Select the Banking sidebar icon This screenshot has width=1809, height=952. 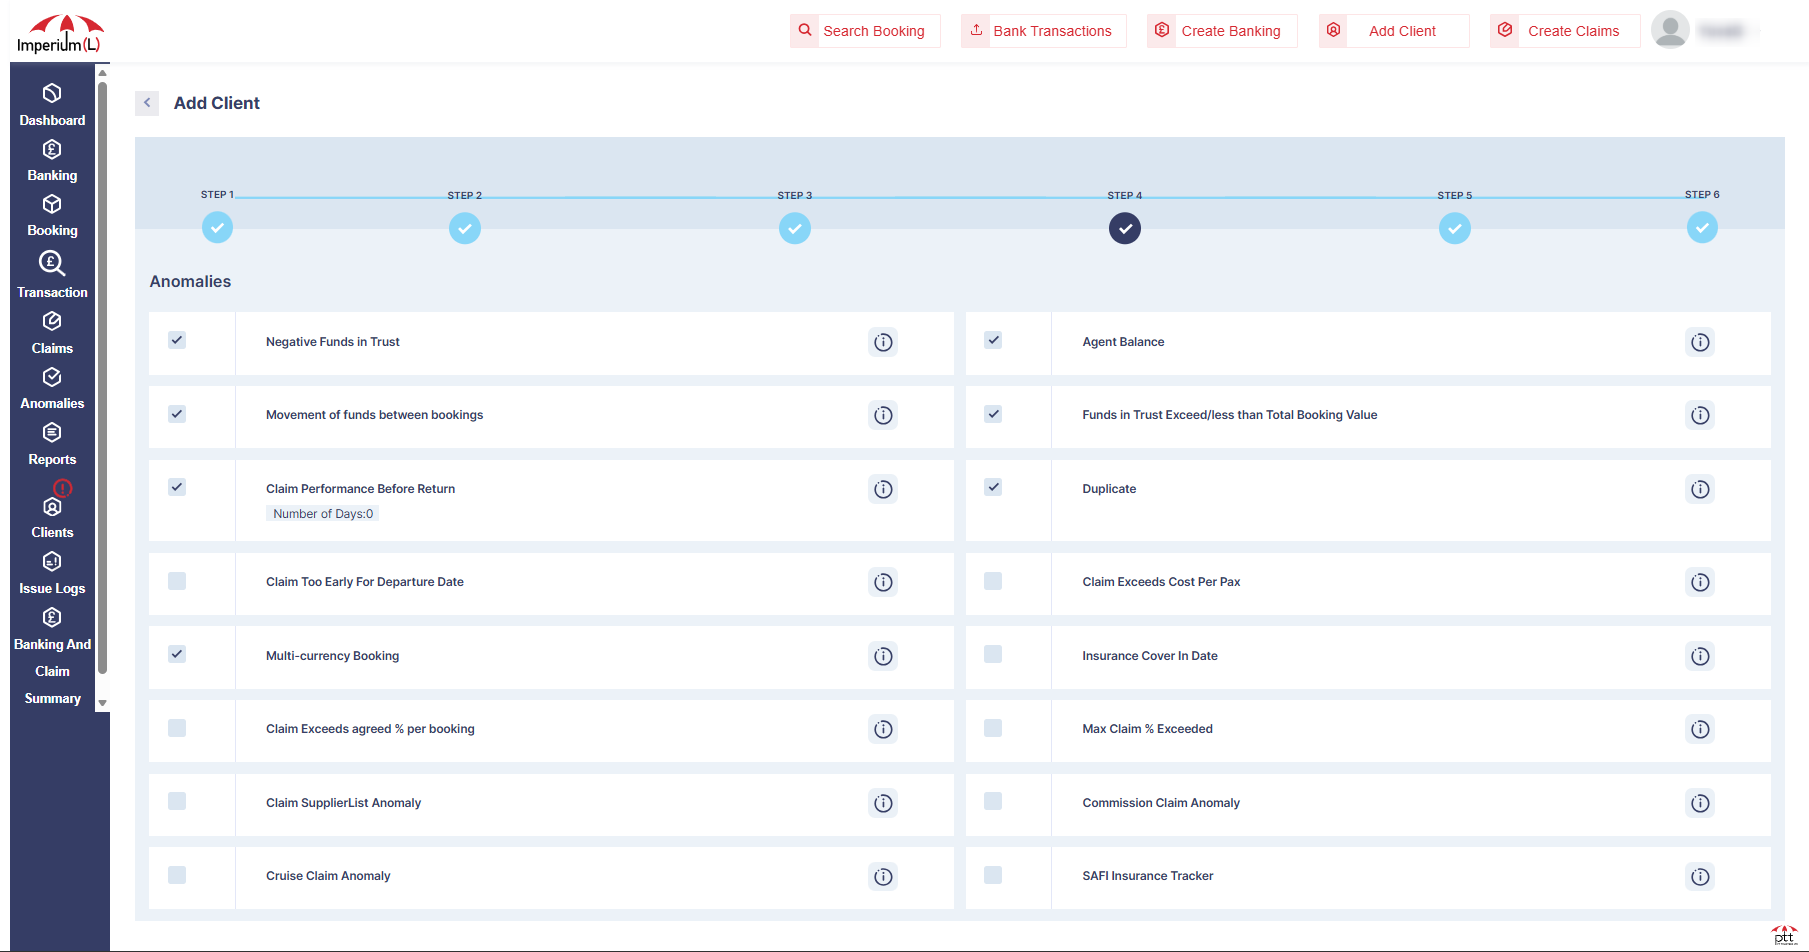click(52, 158)
